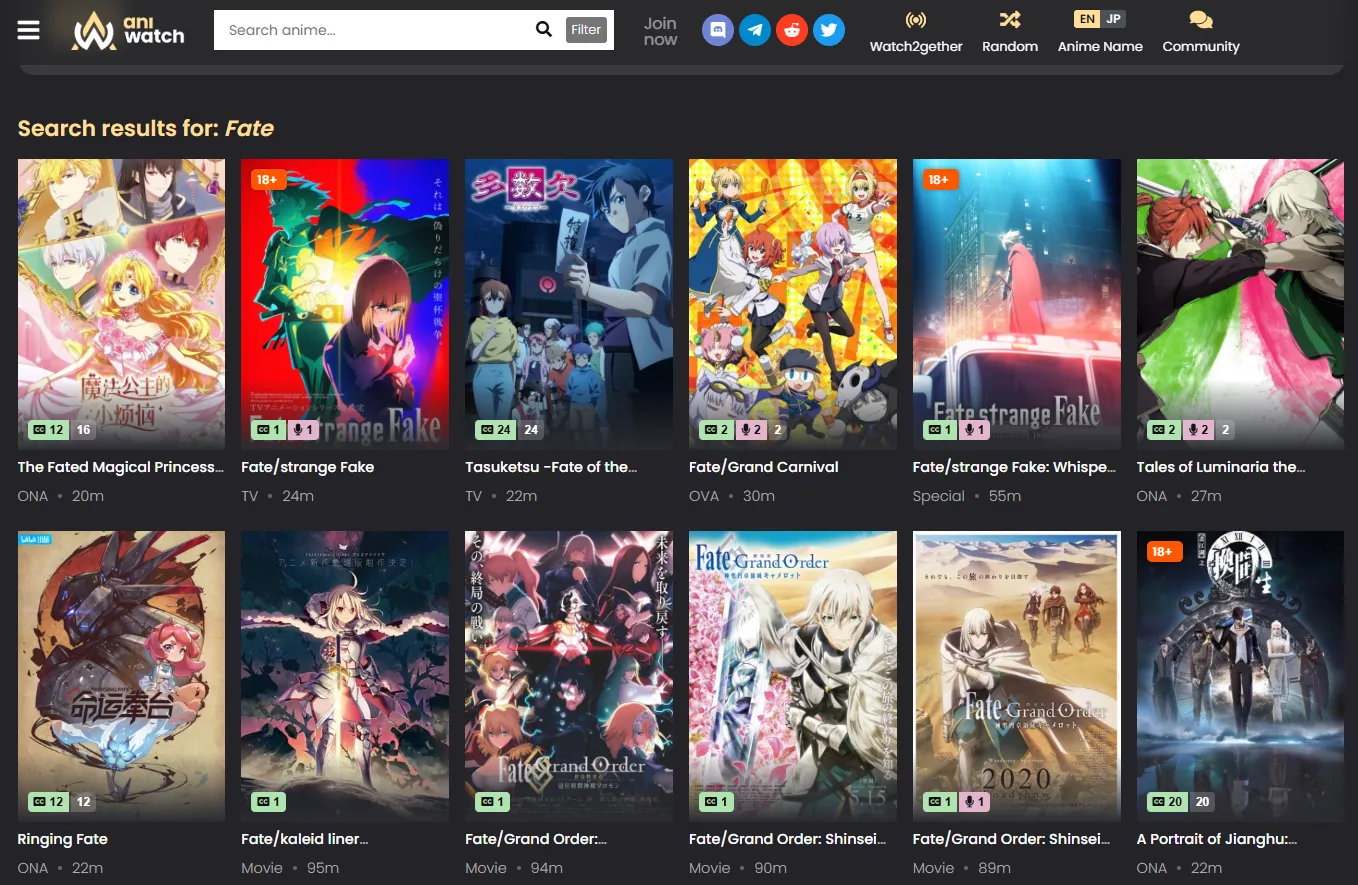This screenshot has width=1358, height=885.
Task: Open the Twitter social icon
Action: 828,30
